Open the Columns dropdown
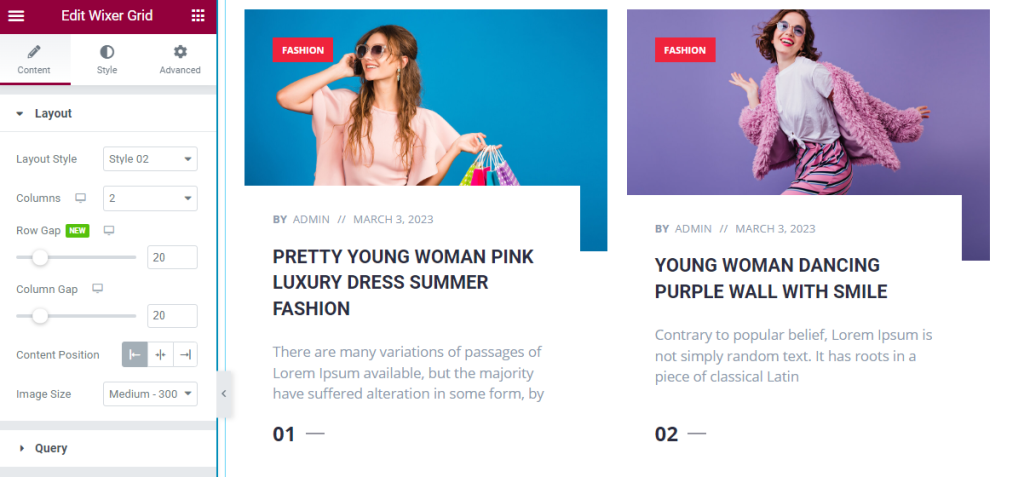Screen dimensions: 1024x477 coord(150,198)
